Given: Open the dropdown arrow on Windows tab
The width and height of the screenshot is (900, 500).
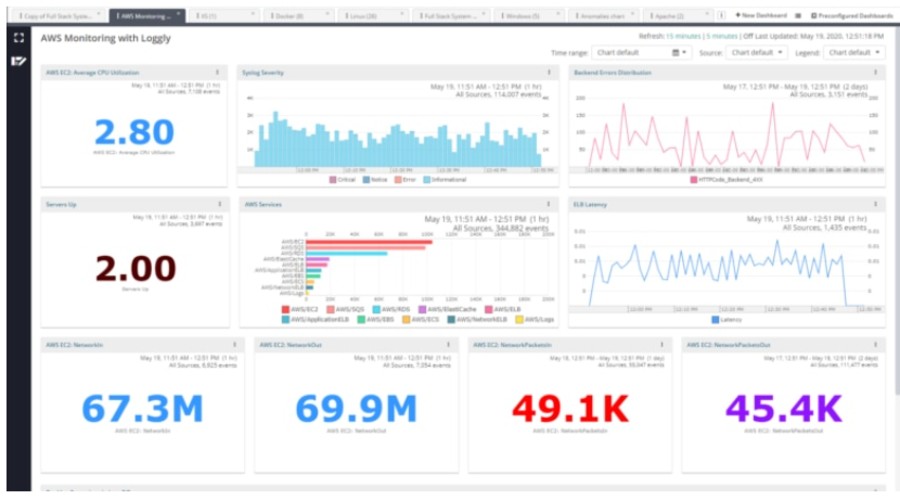Looking at the screenshot, I should (x=558, y=14).
